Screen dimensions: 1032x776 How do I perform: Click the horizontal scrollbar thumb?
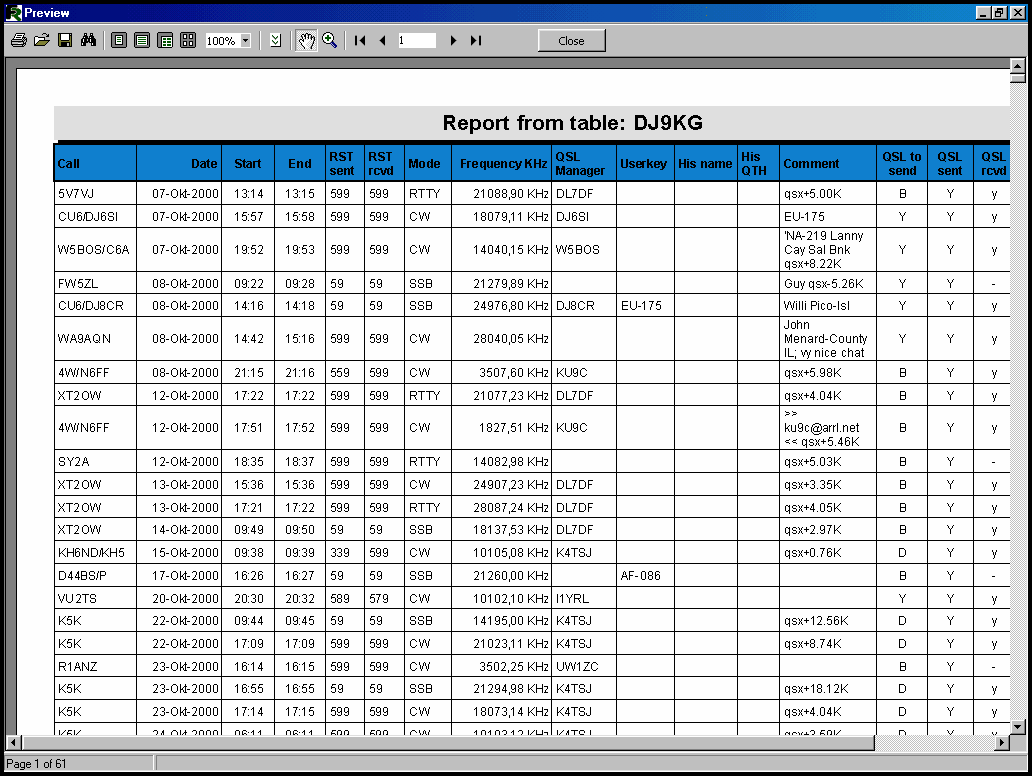click(448, 742)
